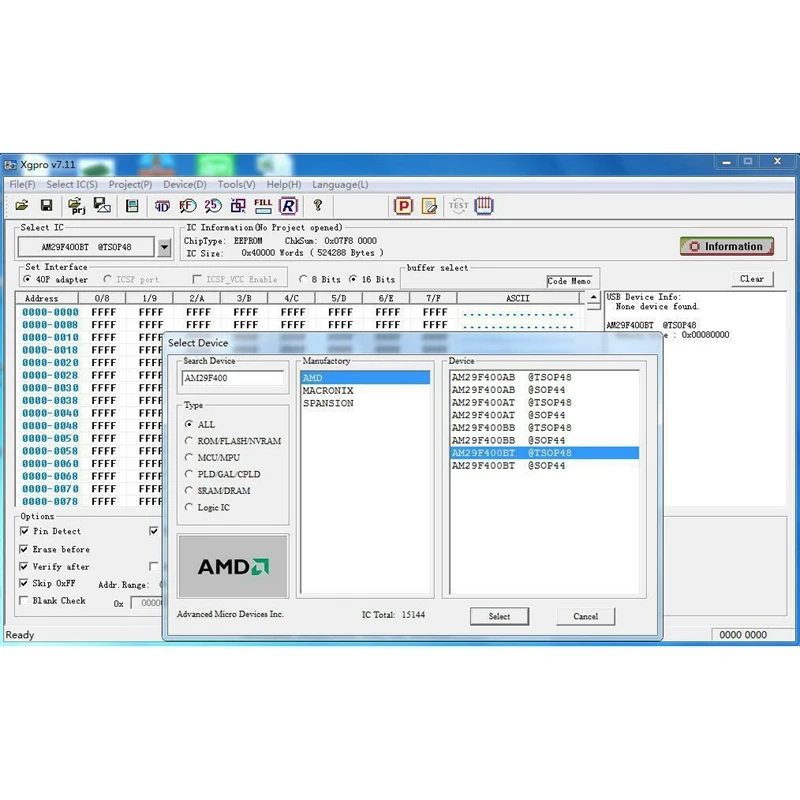Click Select button in Select Device dialog
800x800 pixels.
(499, 616)
